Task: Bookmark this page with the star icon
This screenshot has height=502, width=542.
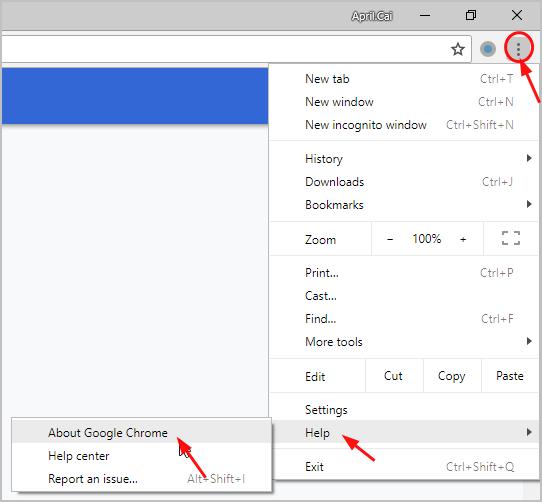Action: pos(458,49)
